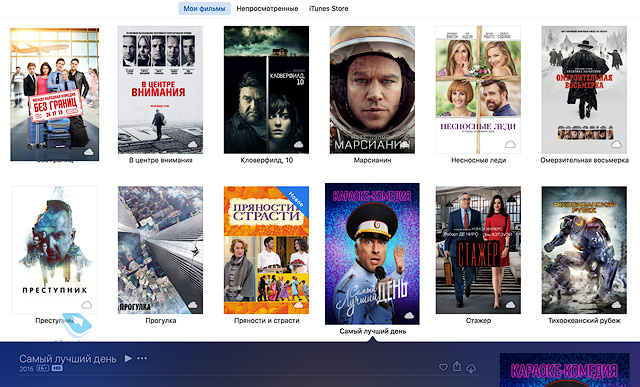Image resolution: width=640 pixels, height=387 pixels.
Task: Click cloud icon on Несносные леди poster
Action: point(510,144)
